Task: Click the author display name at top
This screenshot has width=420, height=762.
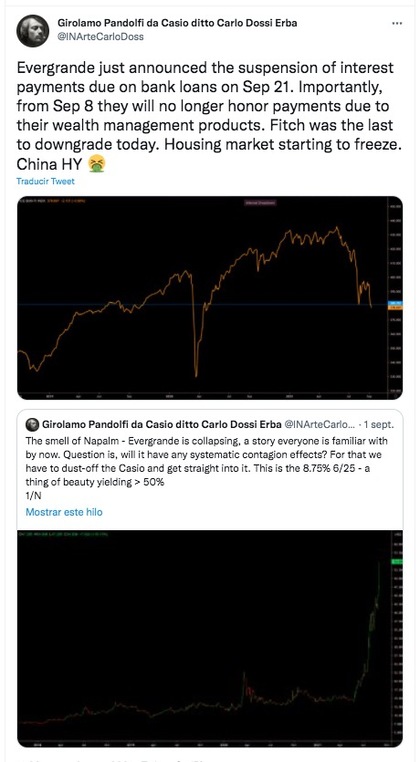Action: [x=177, y=23]
